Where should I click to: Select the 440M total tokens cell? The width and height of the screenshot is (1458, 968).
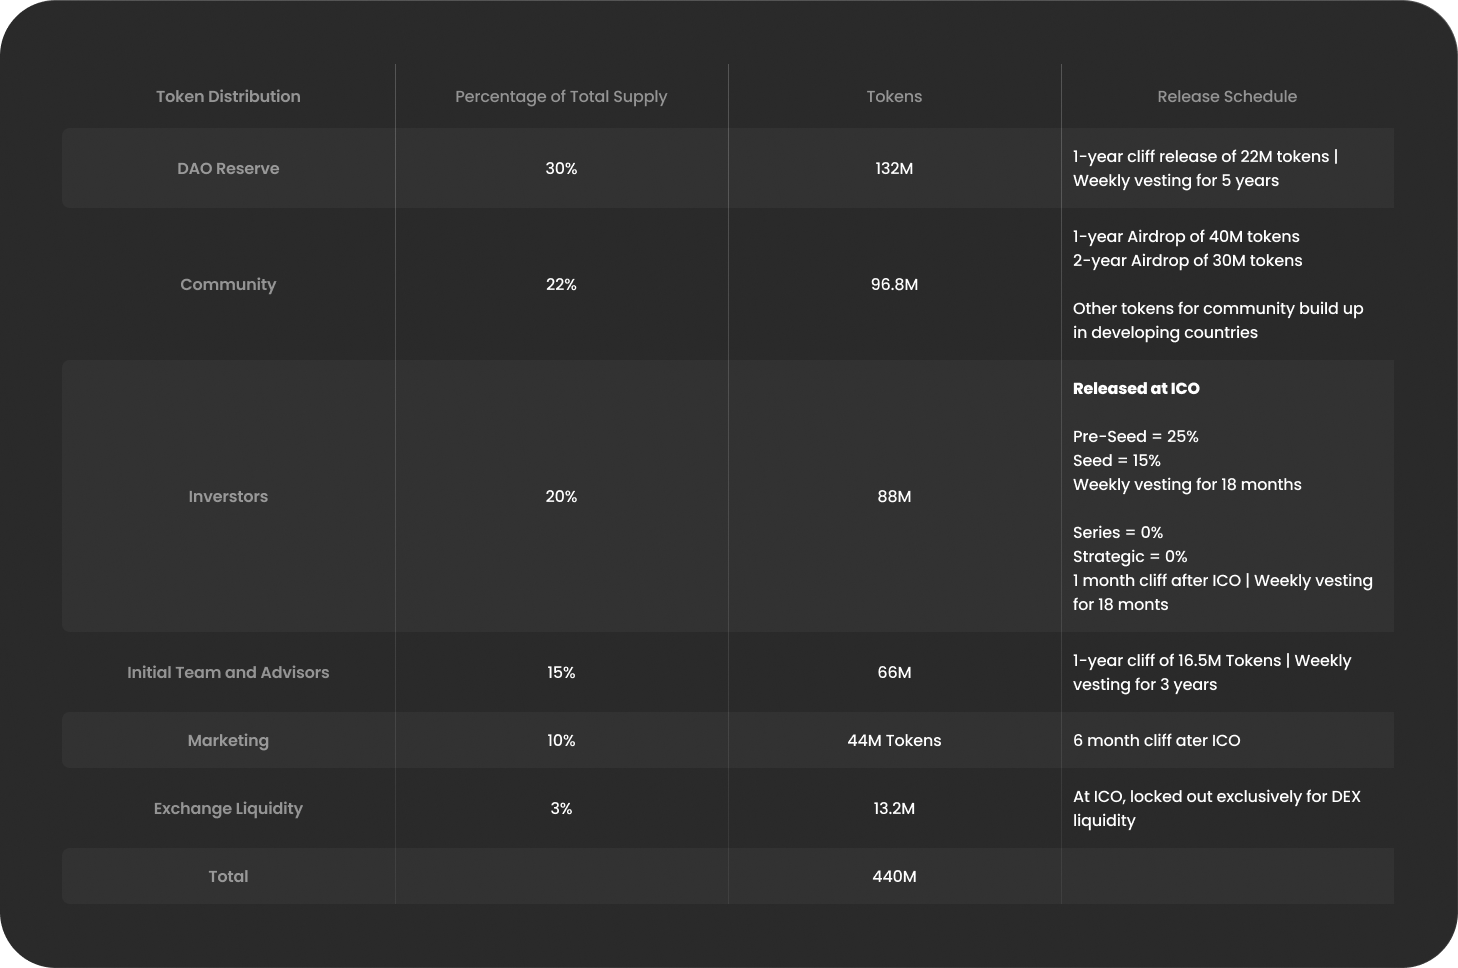pyautogui.click(x=894, y=876)
